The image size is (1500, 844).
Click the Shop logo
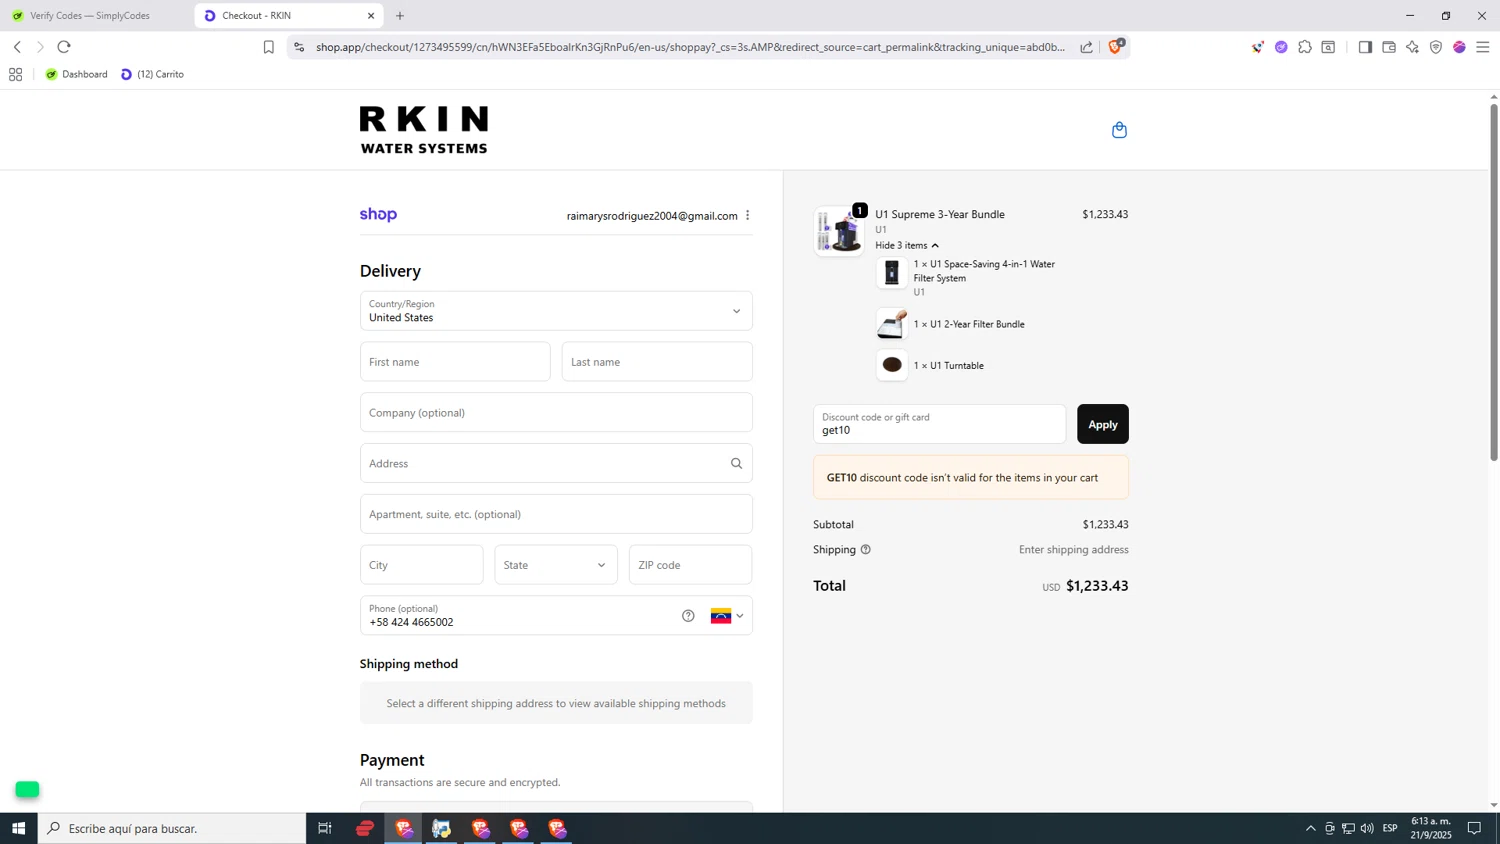378,215
